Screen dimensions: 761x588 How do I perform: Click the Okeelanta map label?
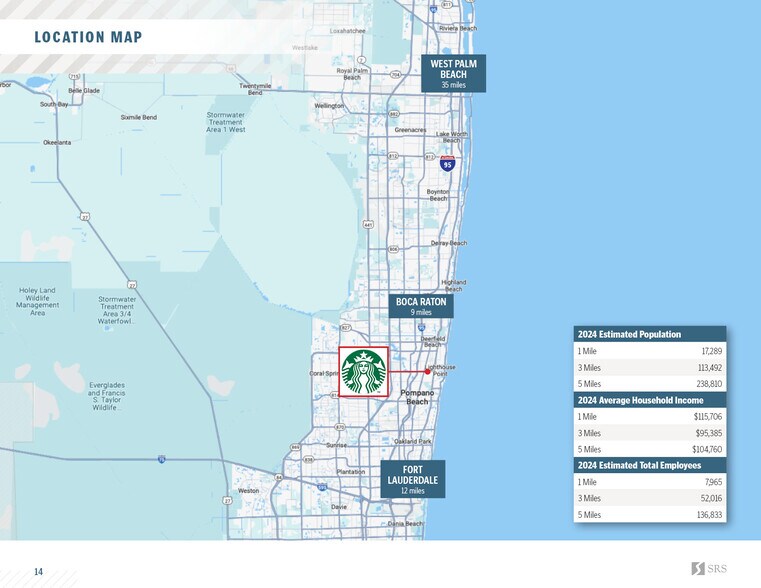[57, 143]
